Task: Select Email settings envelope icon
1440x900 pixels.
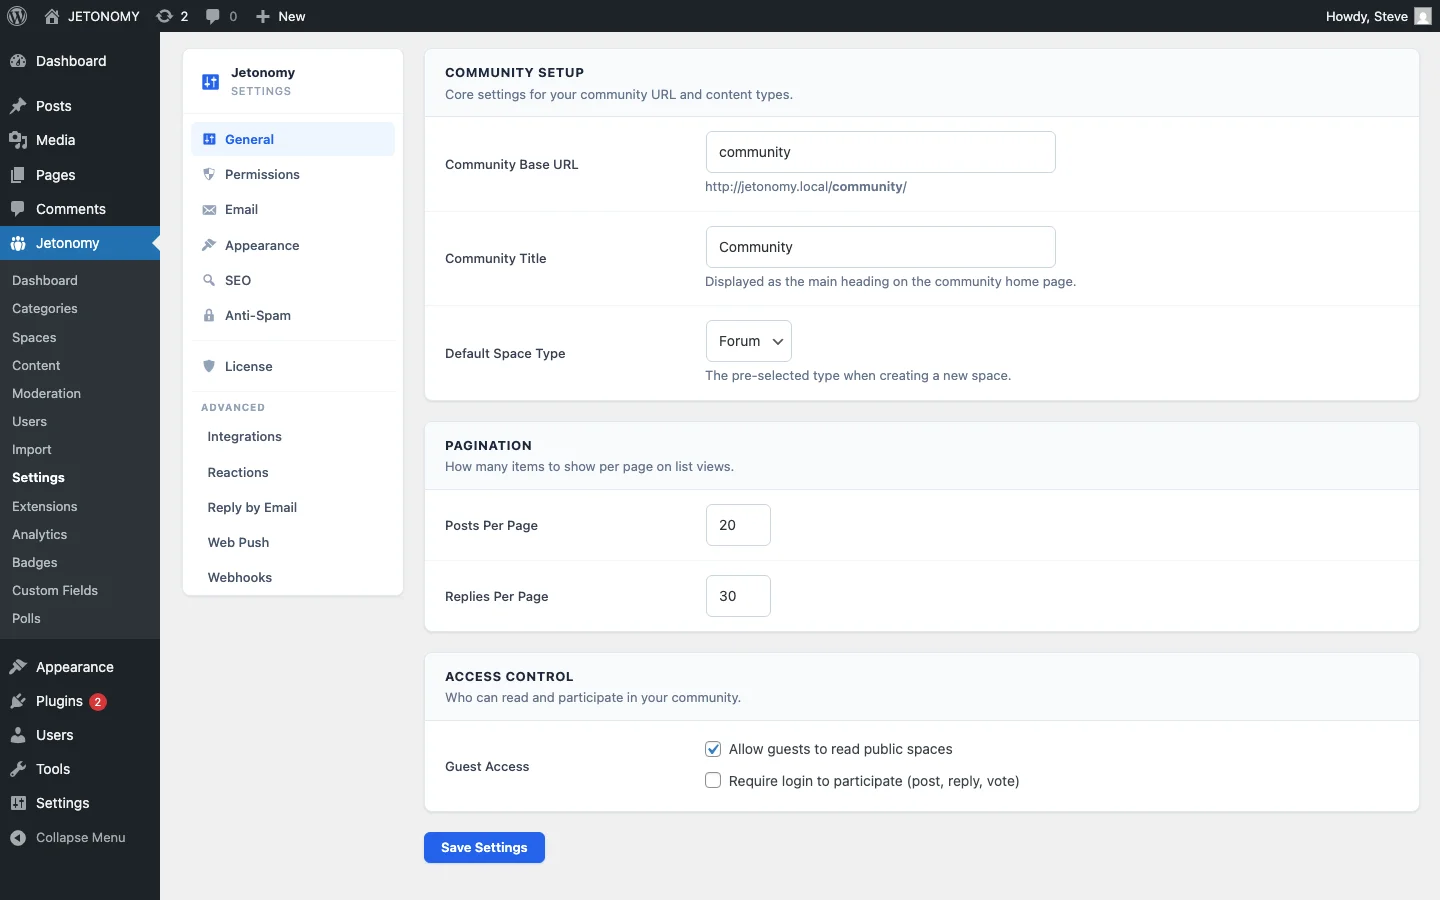Action: click(x=210, y=209)
